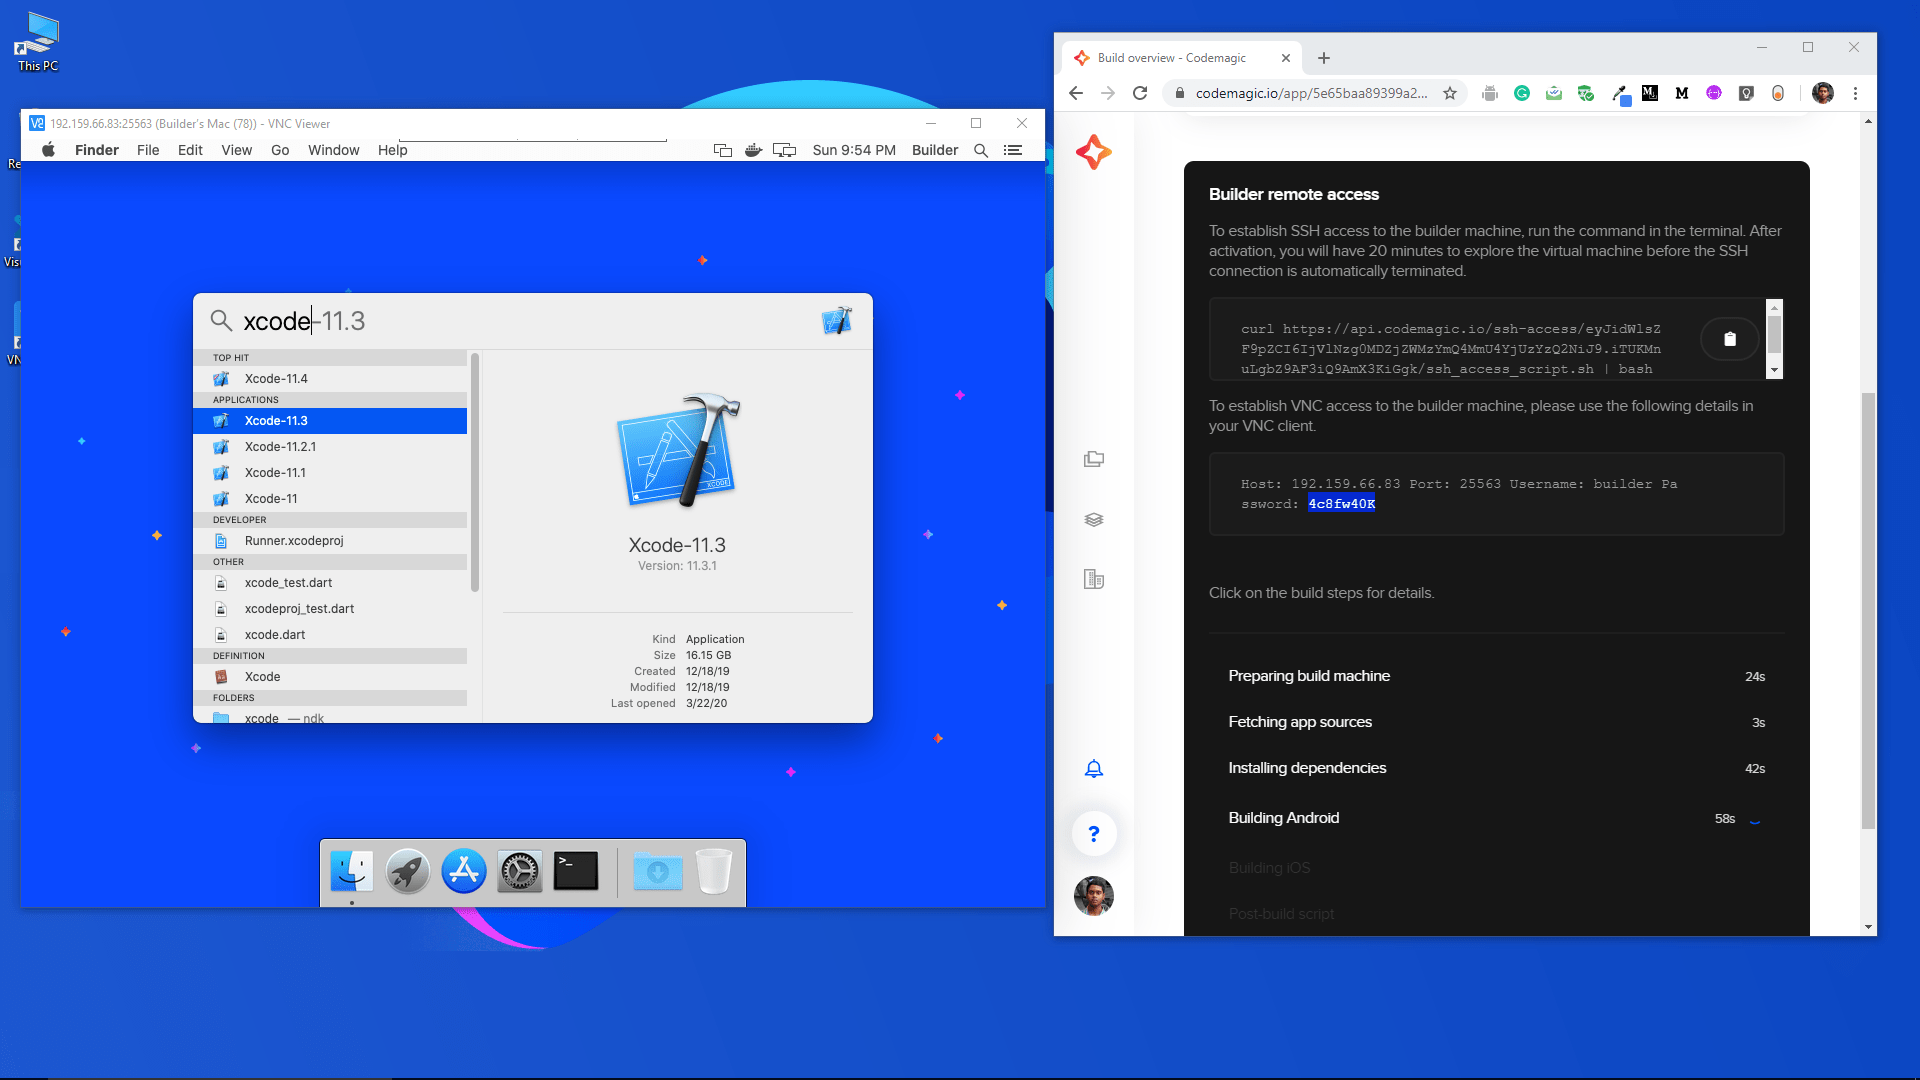Open the This PC desktop icon
This screenshot has width=1920, height=1080.
coord(38,42)
